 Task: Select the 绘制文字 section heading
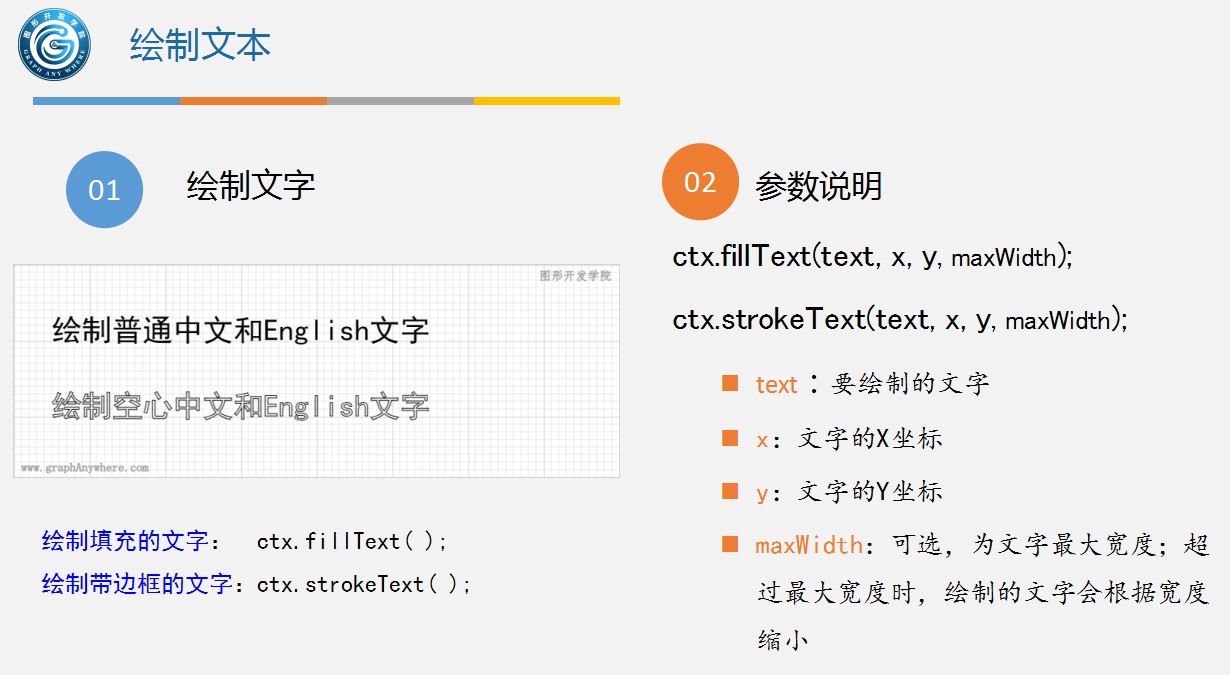[251, 185]
